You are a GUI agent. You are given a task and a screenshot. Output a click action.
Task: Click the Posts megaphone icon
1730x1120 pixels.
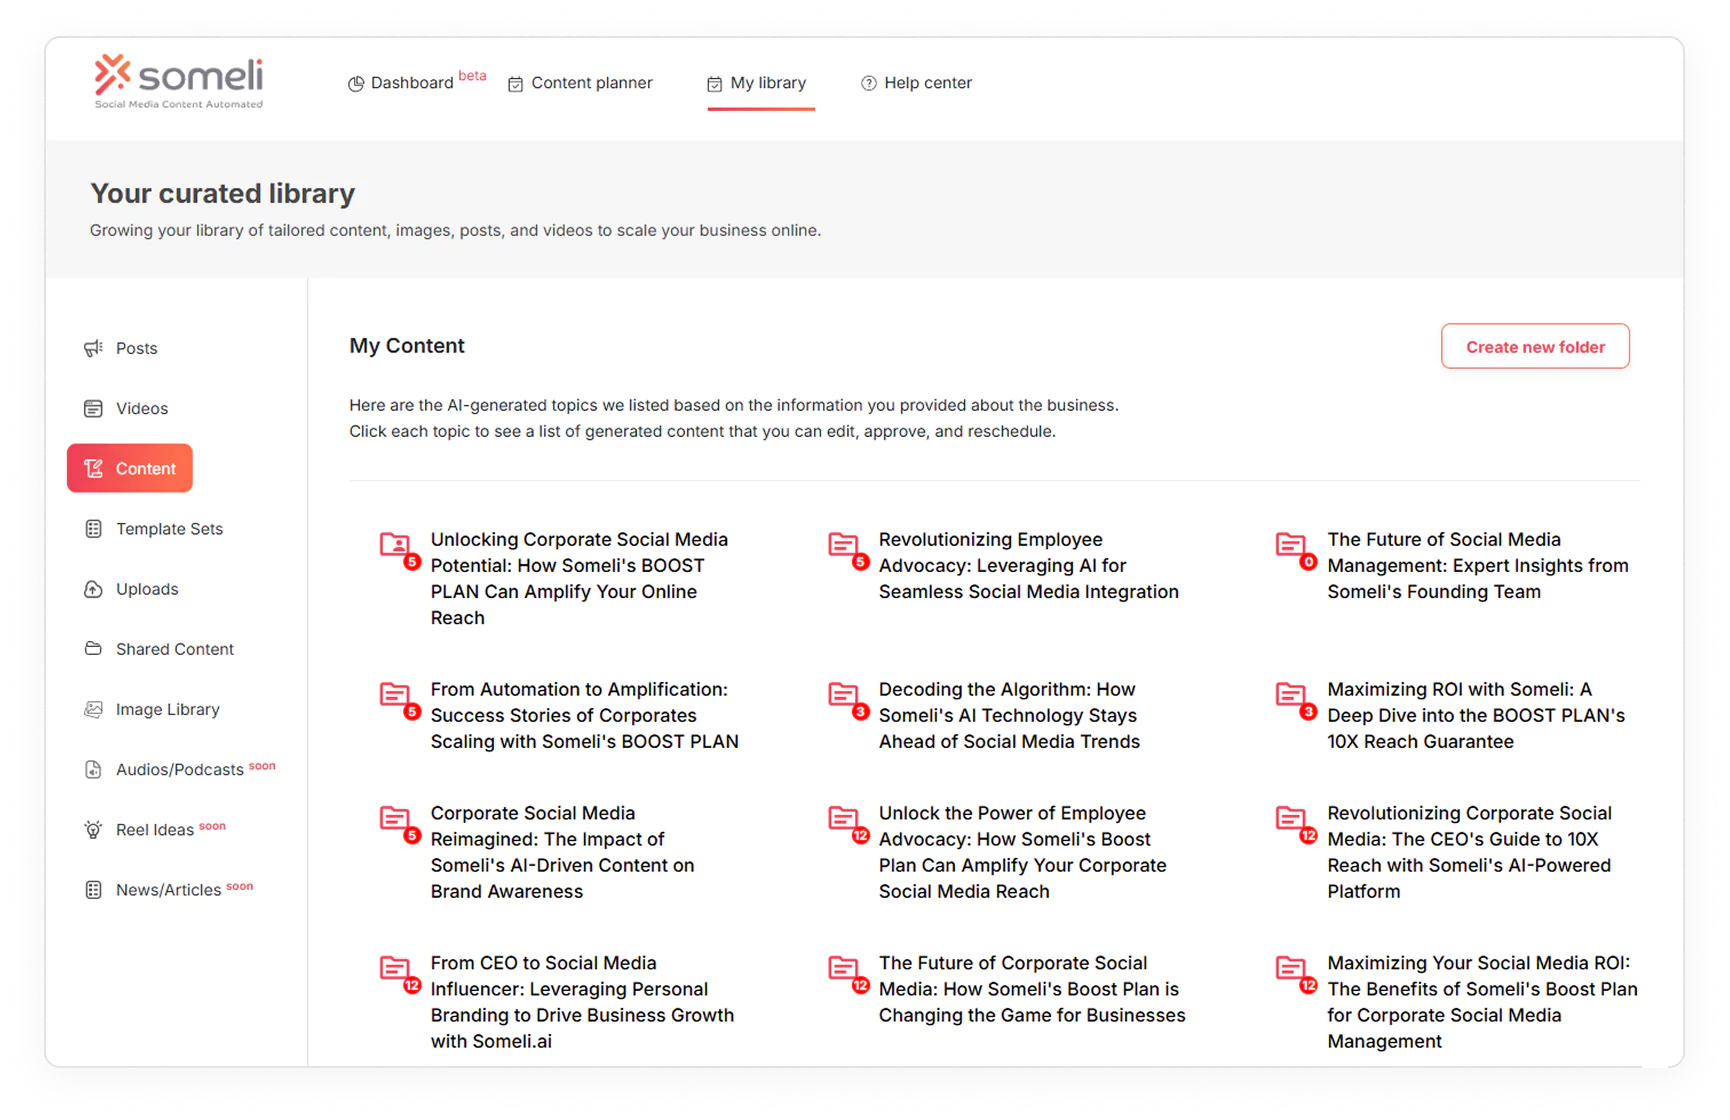(93, 348)
